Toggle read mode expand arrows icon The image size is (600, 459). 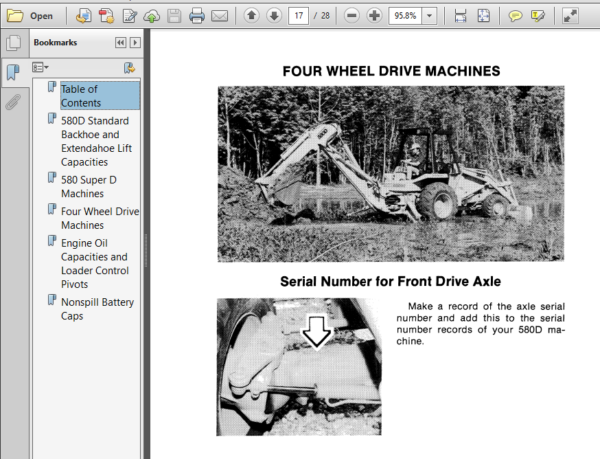(x=570, y=16)
